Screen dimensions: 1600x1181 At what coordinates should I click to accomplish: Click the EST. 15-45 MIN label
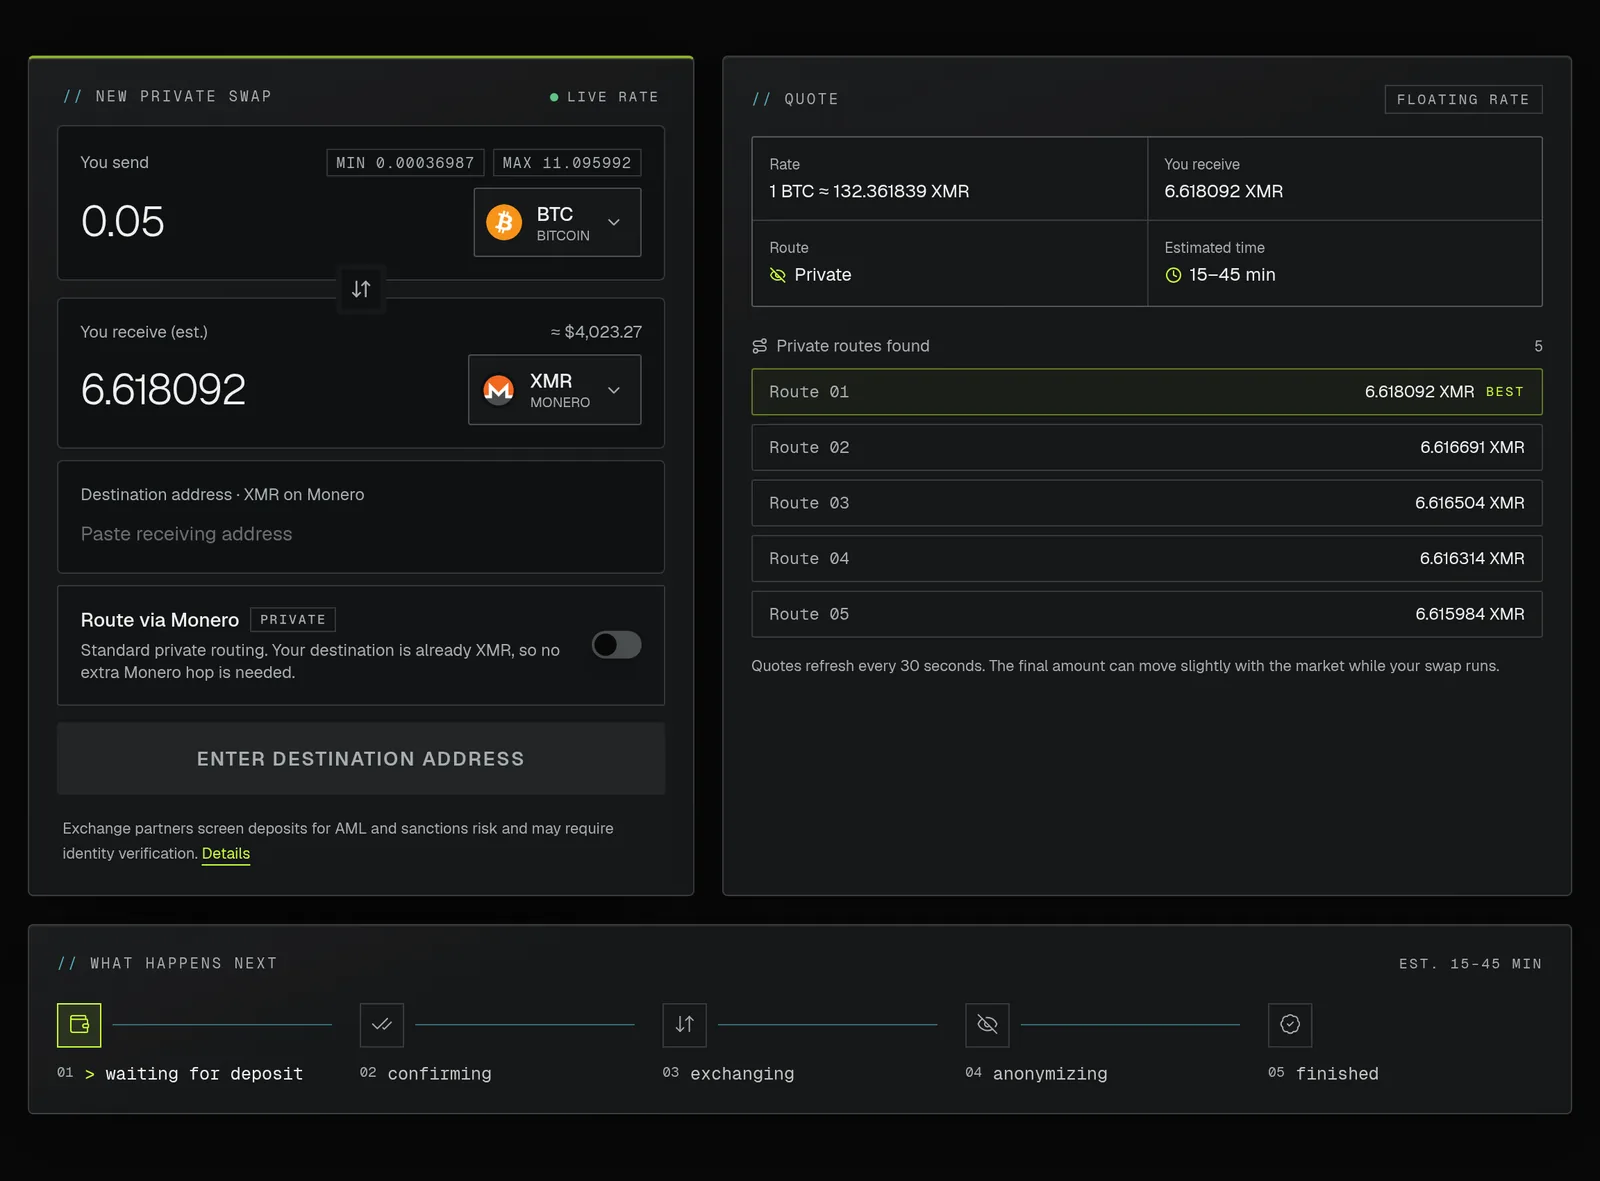pos(1470,964)
